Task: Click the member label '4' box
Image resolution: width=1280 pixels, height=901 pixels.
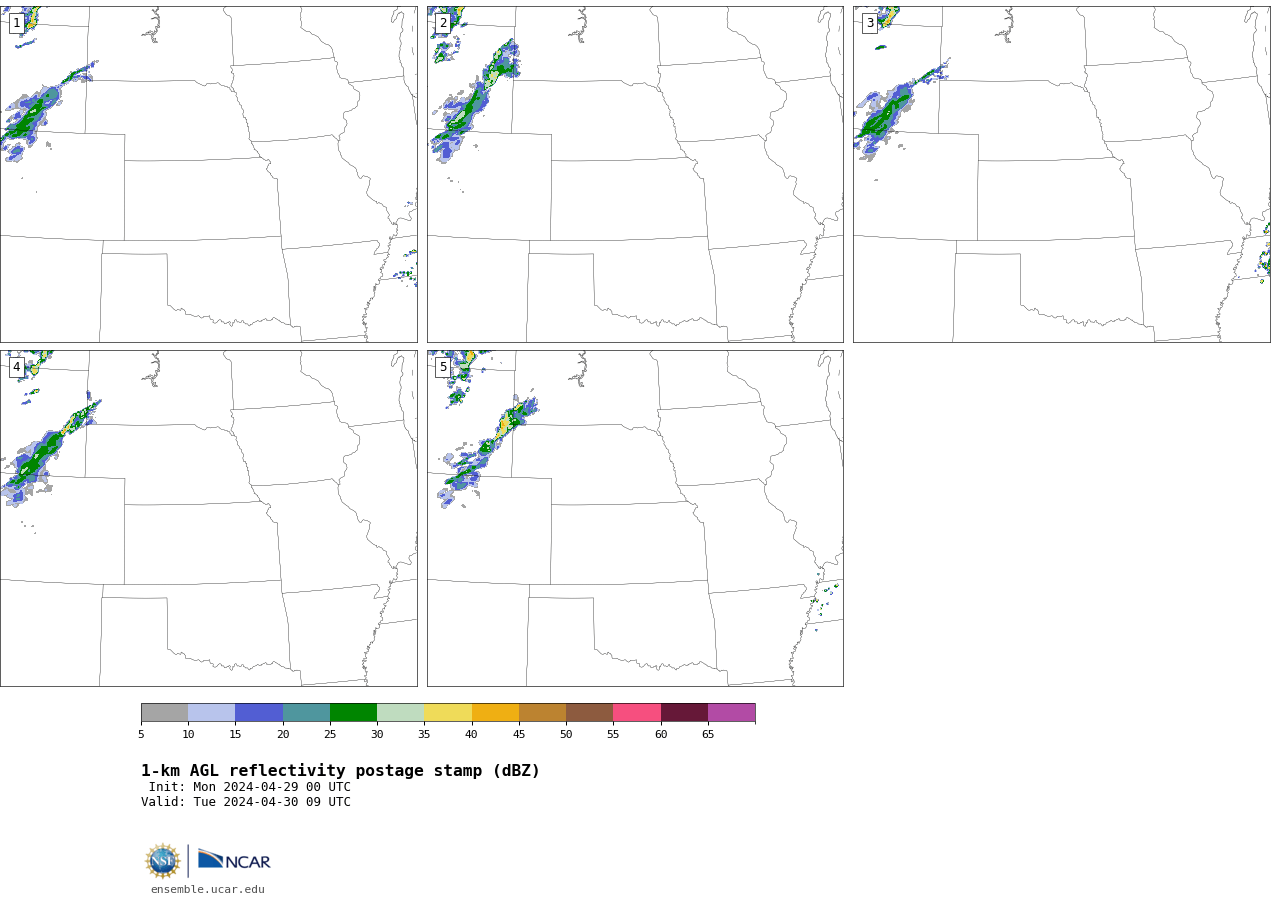Action: 16,367
